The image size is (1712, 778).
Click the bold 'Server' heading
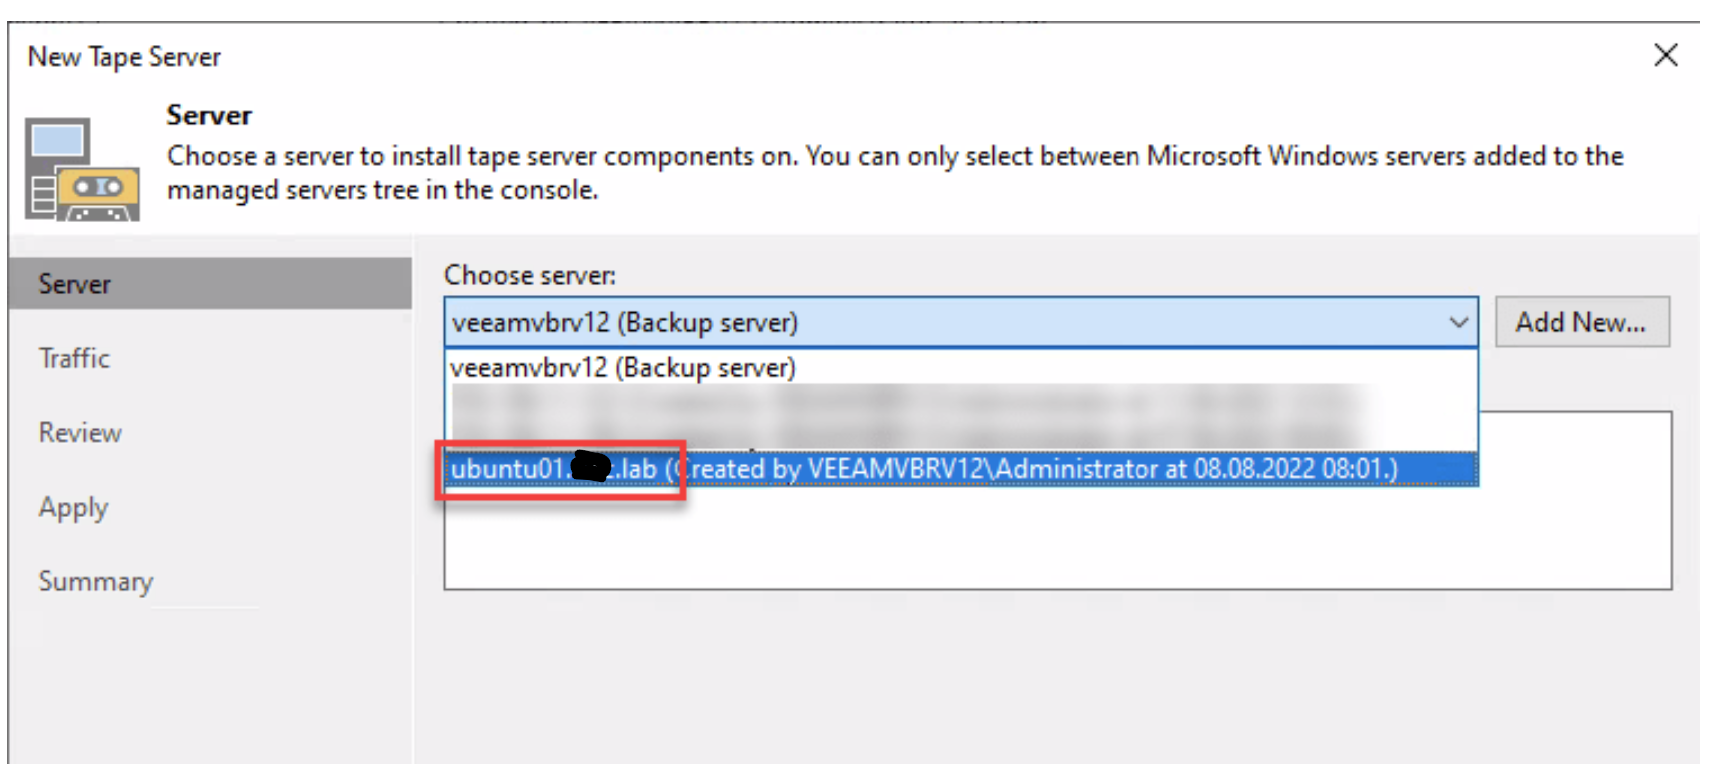[209, 115]
